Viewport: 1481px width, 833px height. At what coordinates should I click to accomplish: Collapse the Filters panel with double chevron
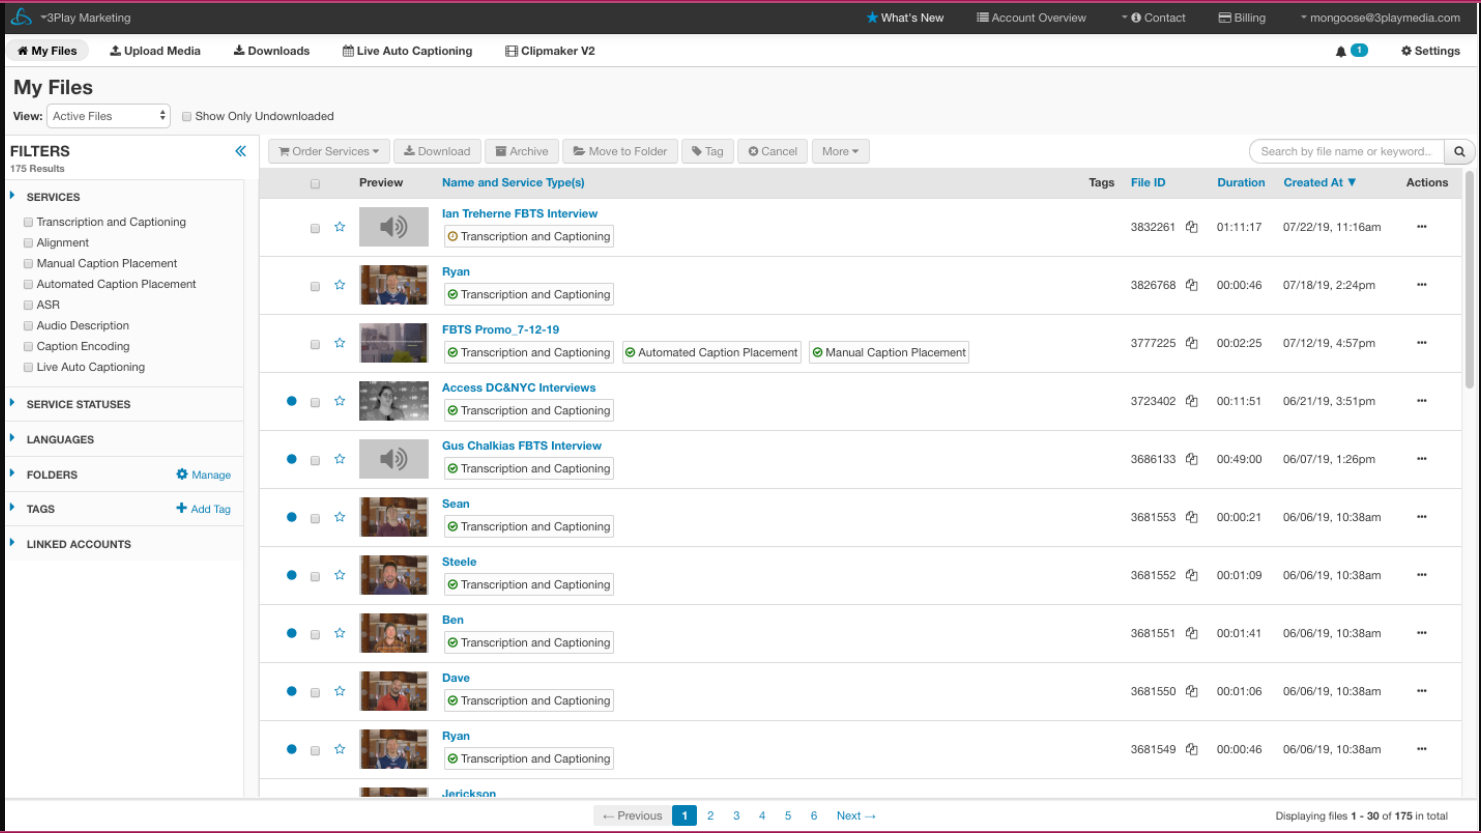[x=240, y=151]
